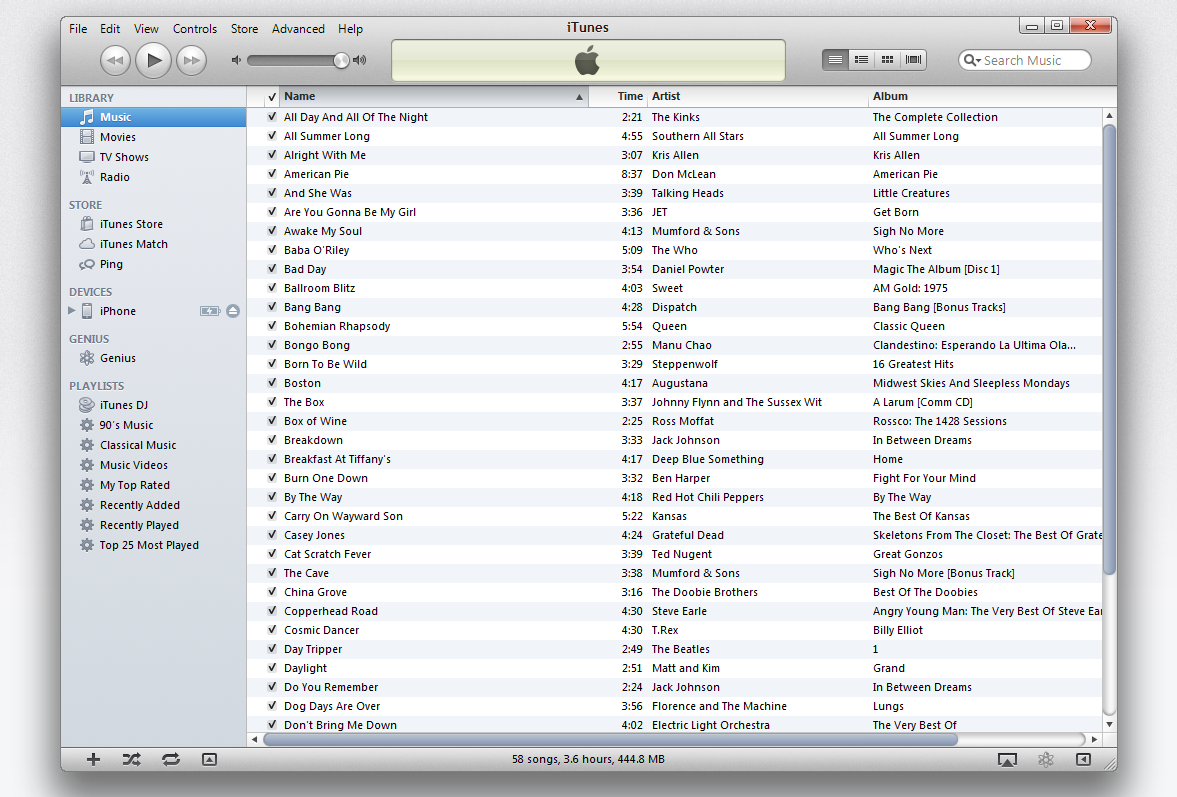The width and height of the screenshot is (1177, 797).
Task: Open the Store menu
Action: coord(244,29)
